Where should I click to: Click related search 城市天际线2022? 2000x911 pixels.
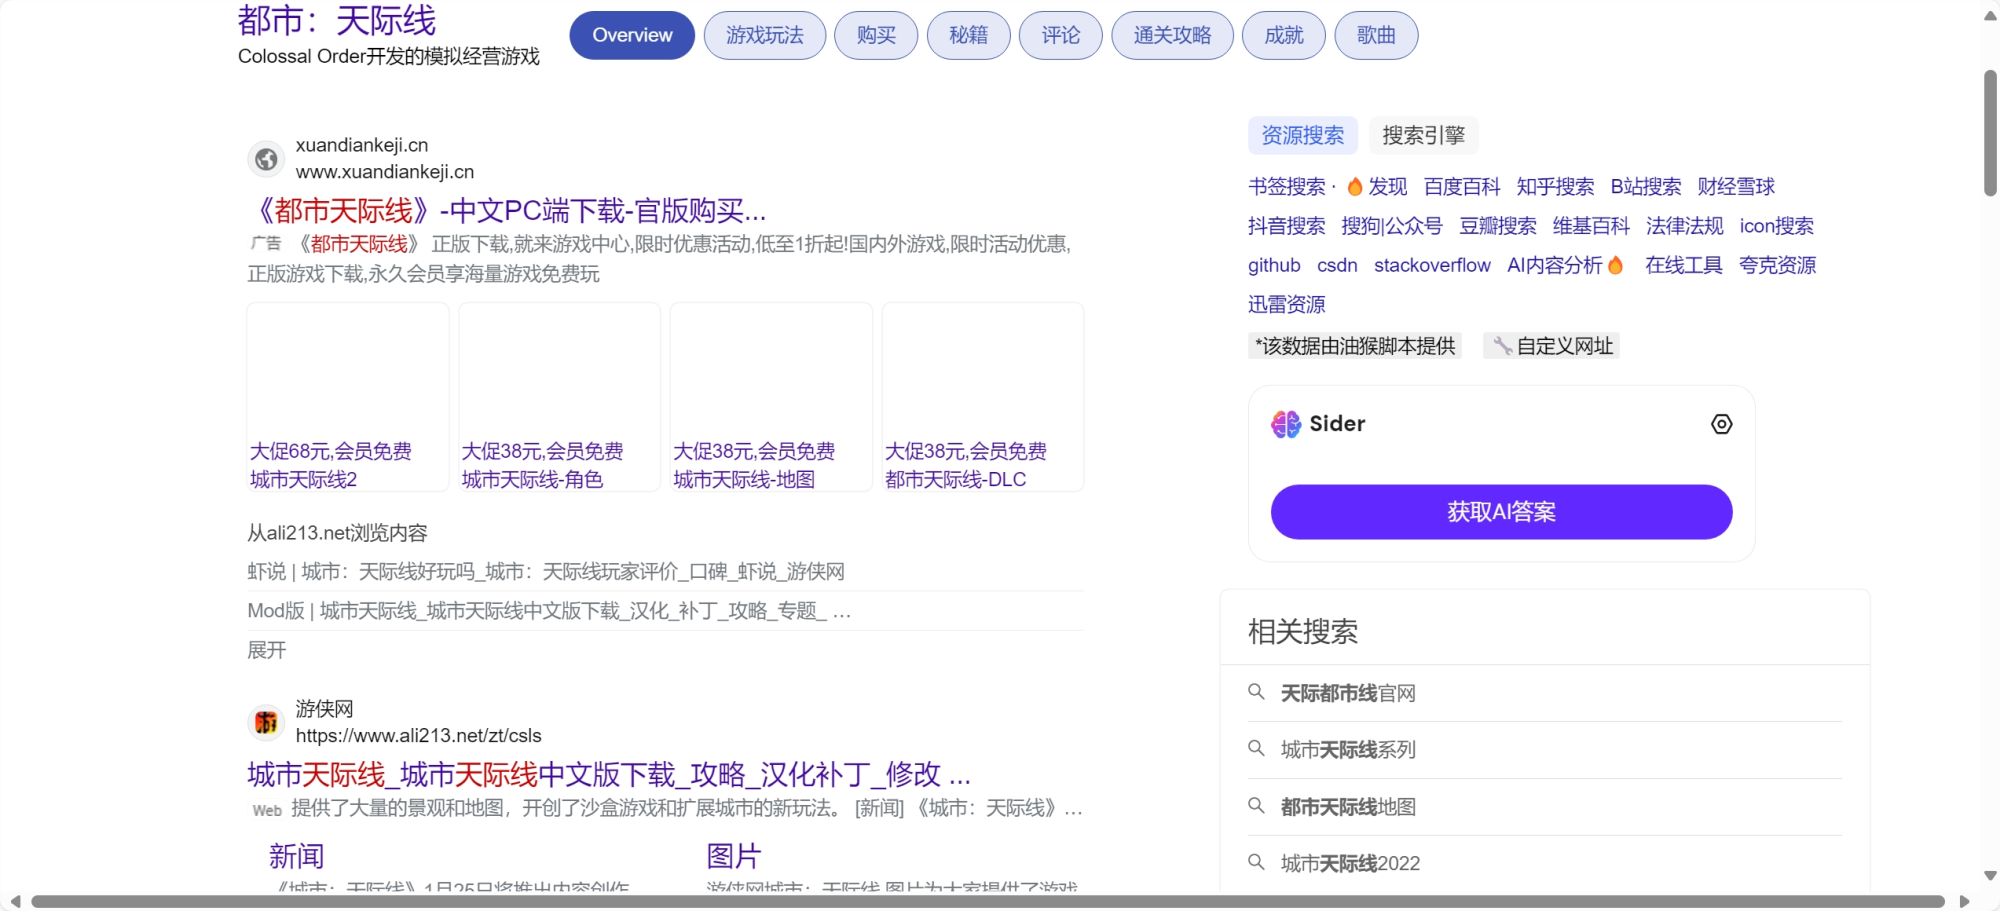(1351, 863)
